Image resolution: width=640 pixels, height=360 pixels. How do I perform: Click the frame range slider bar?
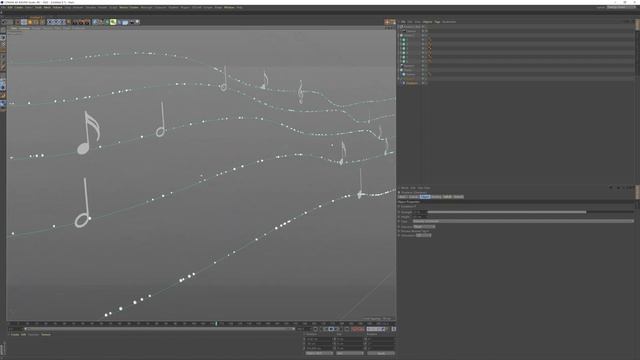tap(159, 329)
